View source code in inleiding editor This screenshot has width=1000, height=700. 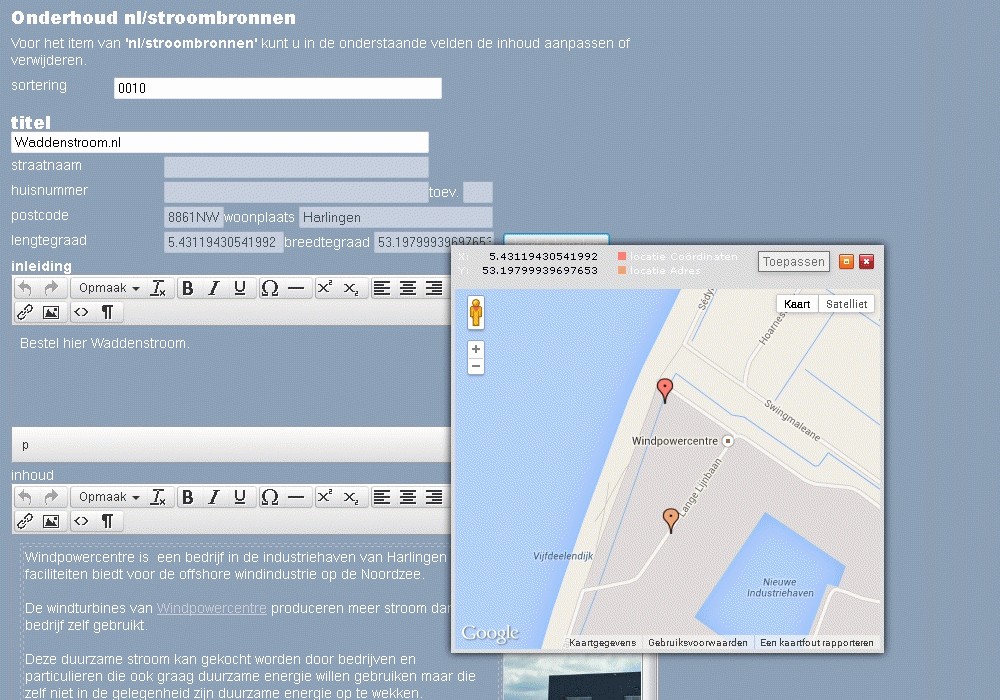(81, 312)
